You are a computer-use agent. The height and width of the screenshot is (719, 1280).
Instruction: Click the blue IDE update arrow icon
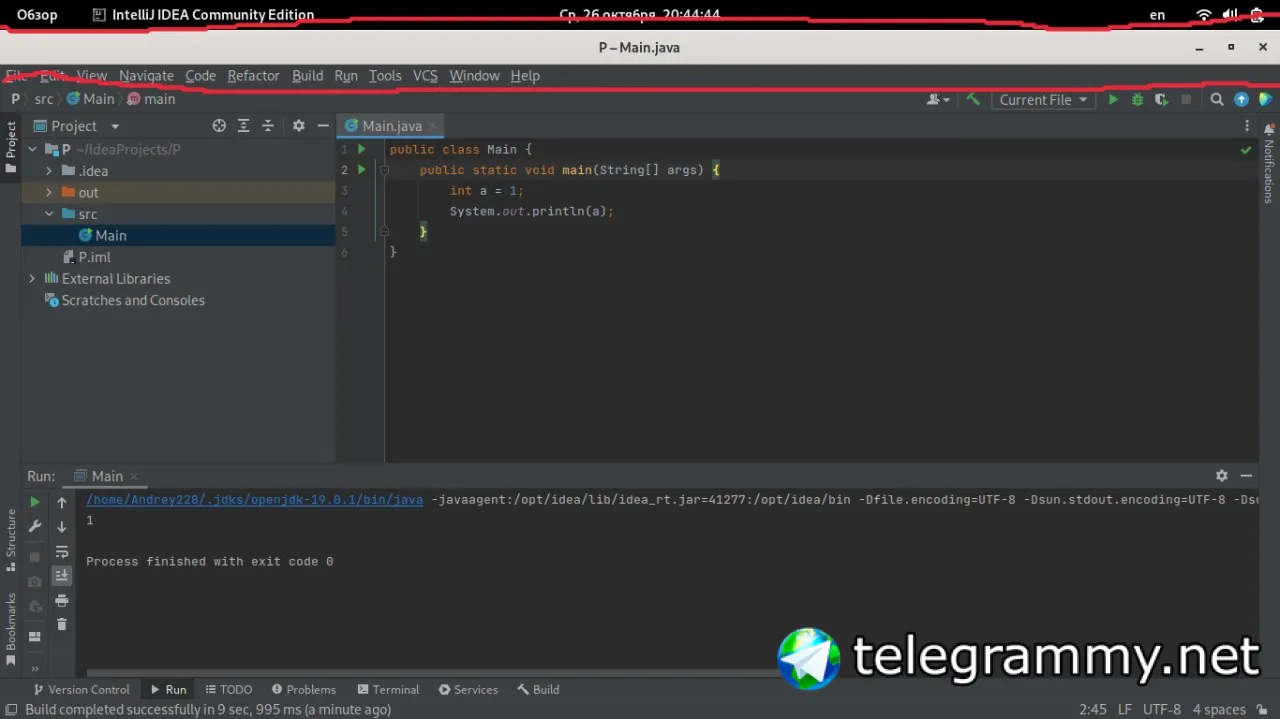click(1241, 100)
